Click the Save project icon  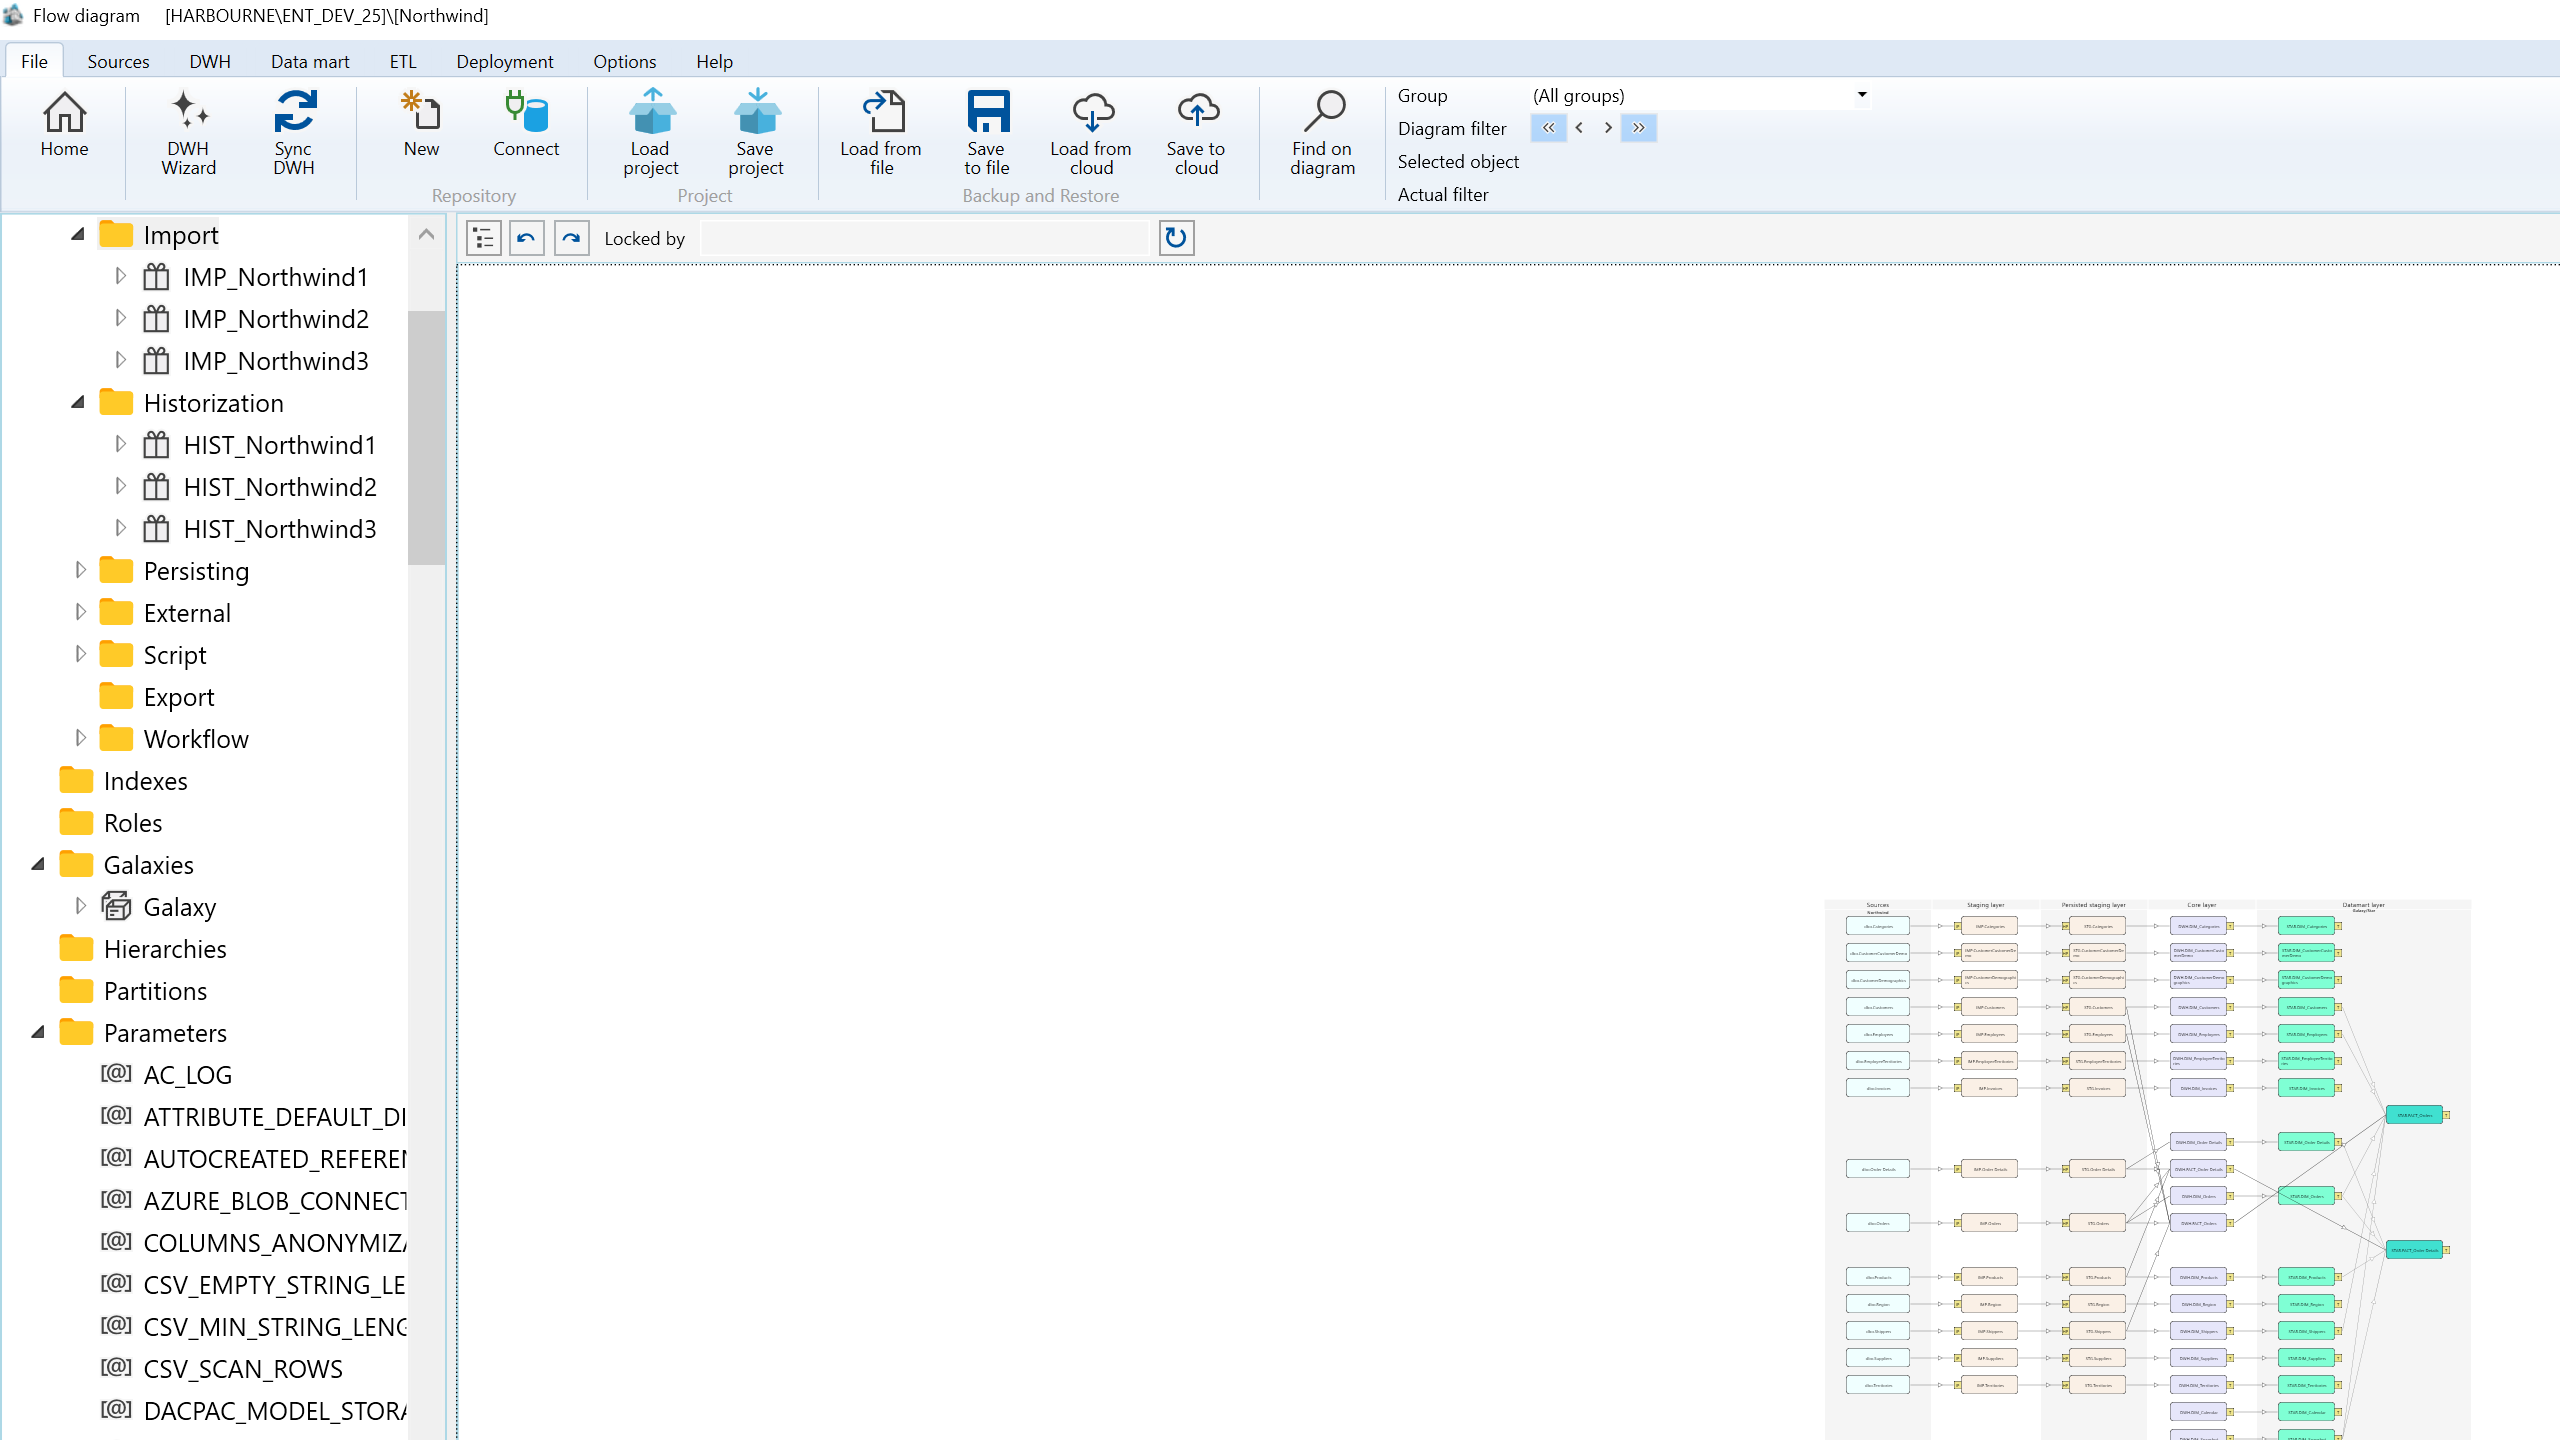coord(756,133)
